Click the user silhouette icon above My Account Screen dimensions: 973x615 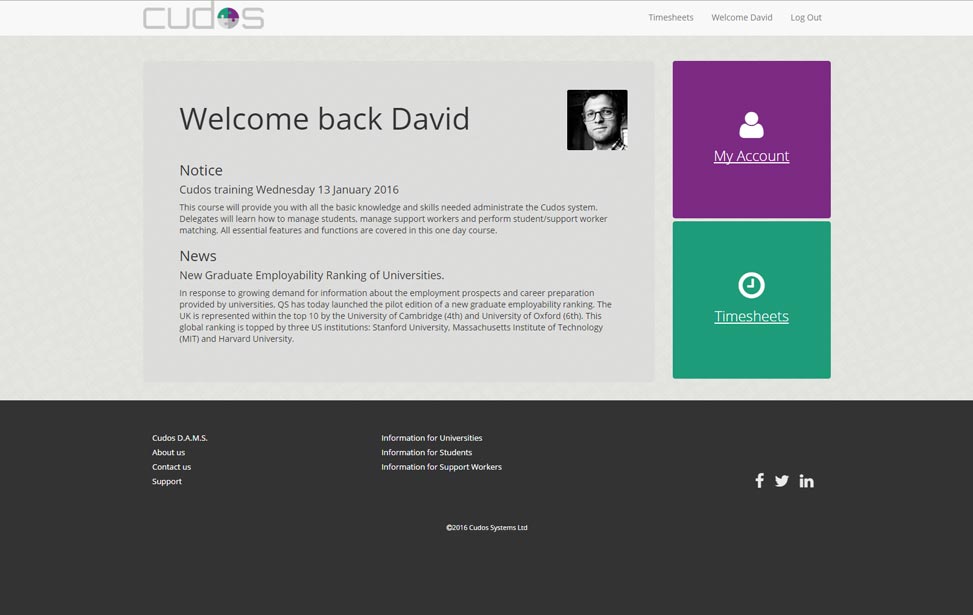click(x=751, y=125)
